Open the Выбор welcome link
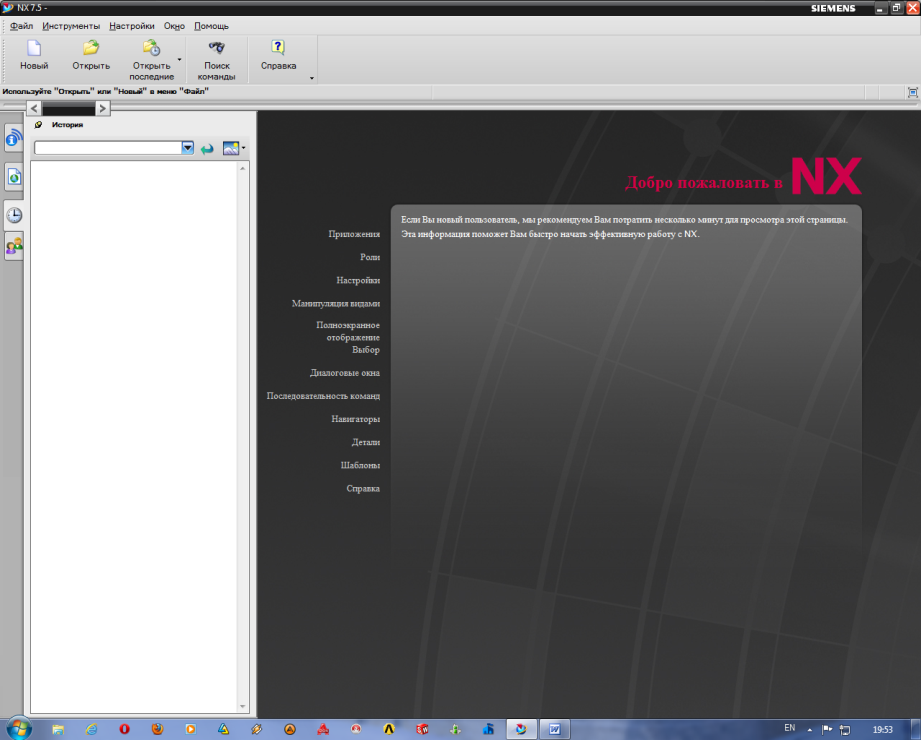 coord(366,349)
